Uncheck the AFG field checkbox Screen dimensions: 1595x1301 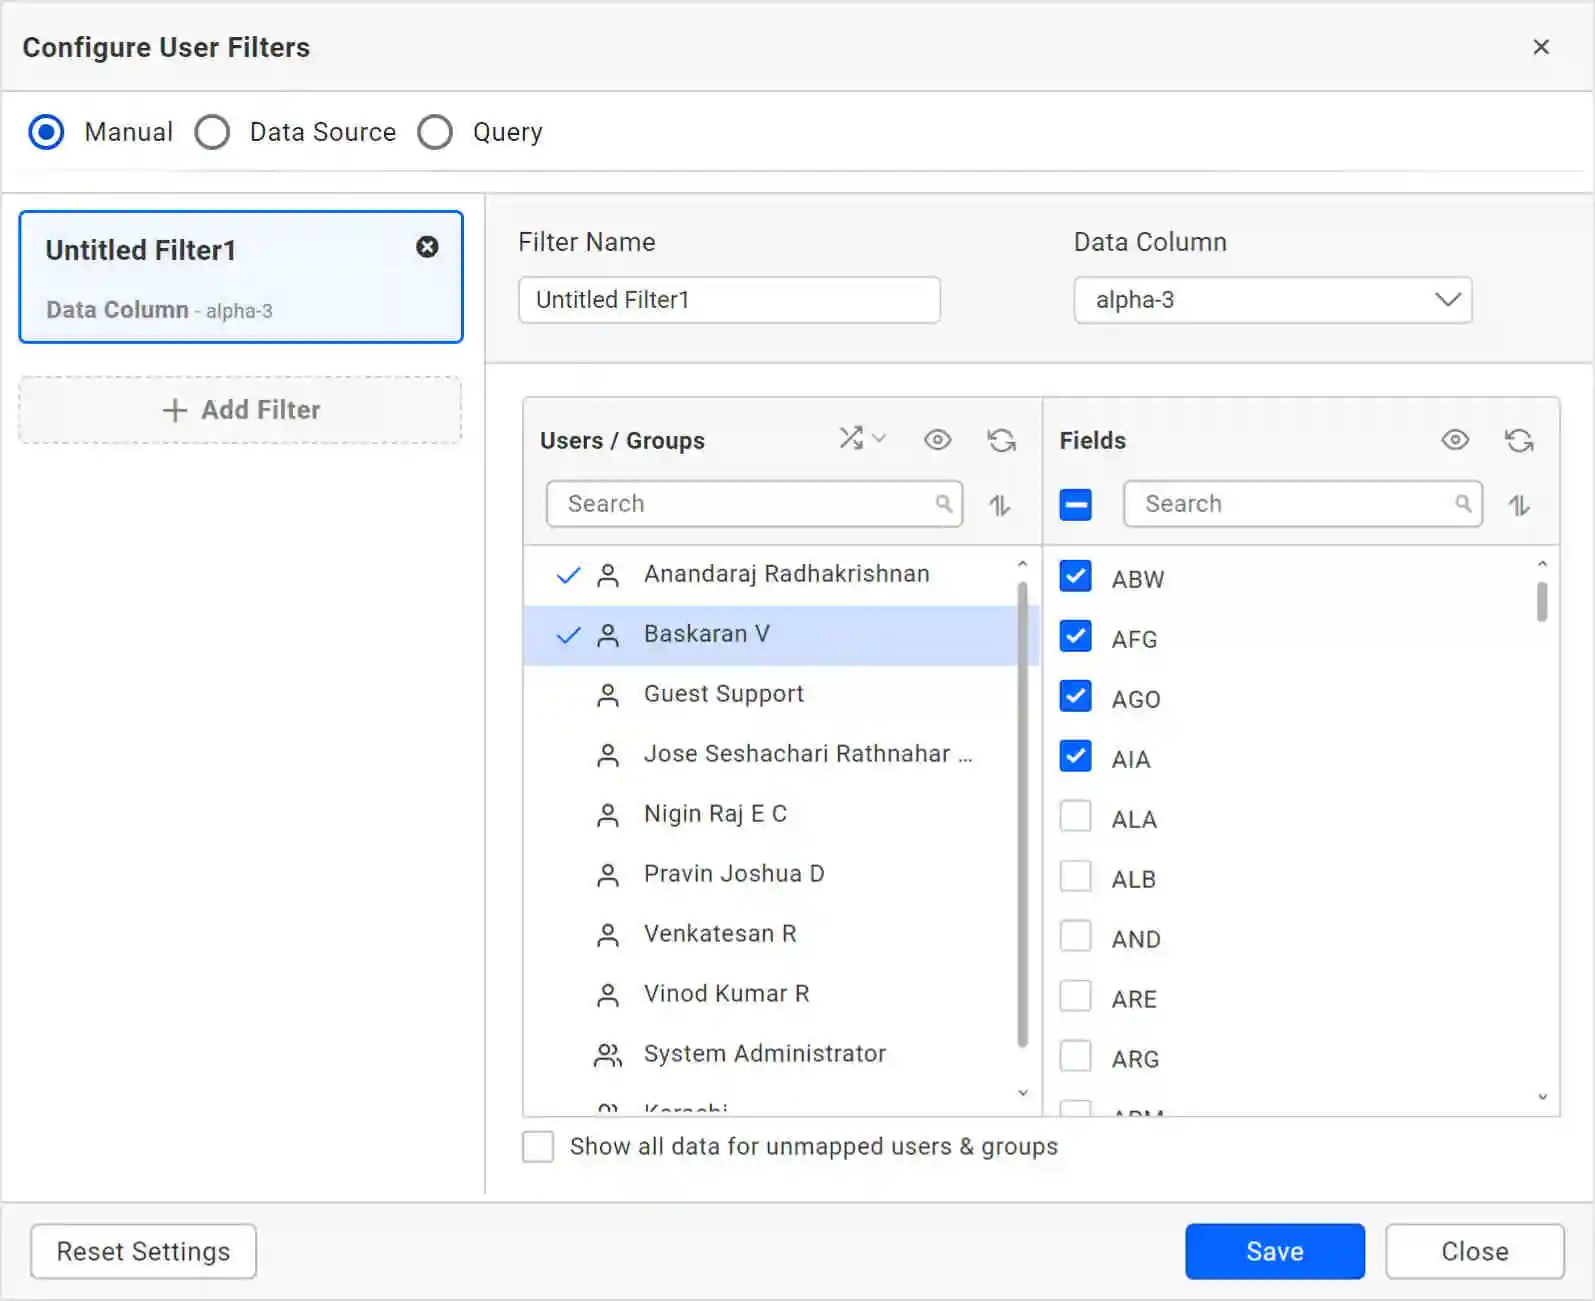[1075, 637]
